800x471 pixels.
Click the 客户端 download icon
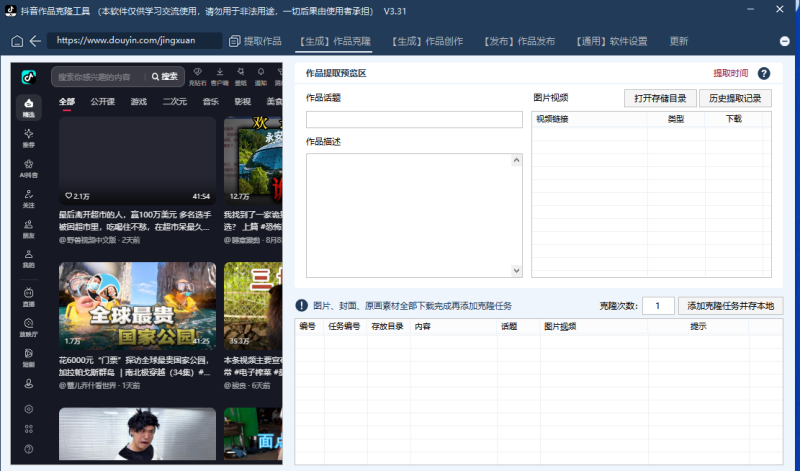[x=219, y=76]
